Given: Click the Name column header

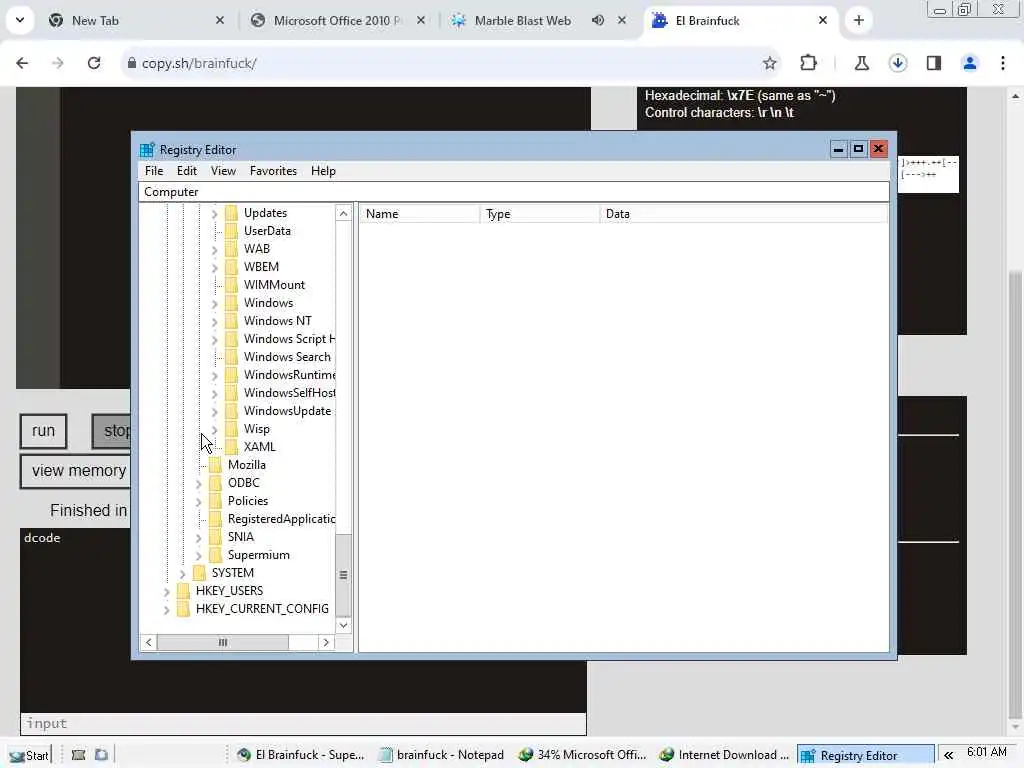Looking at the screenshot, I should (x=419, y=214).
